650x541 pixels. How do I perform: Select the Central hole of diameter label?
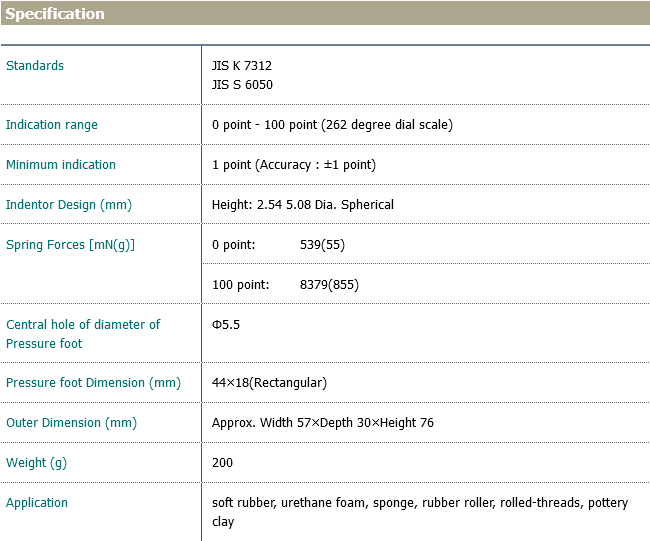[x=83, y=325]
